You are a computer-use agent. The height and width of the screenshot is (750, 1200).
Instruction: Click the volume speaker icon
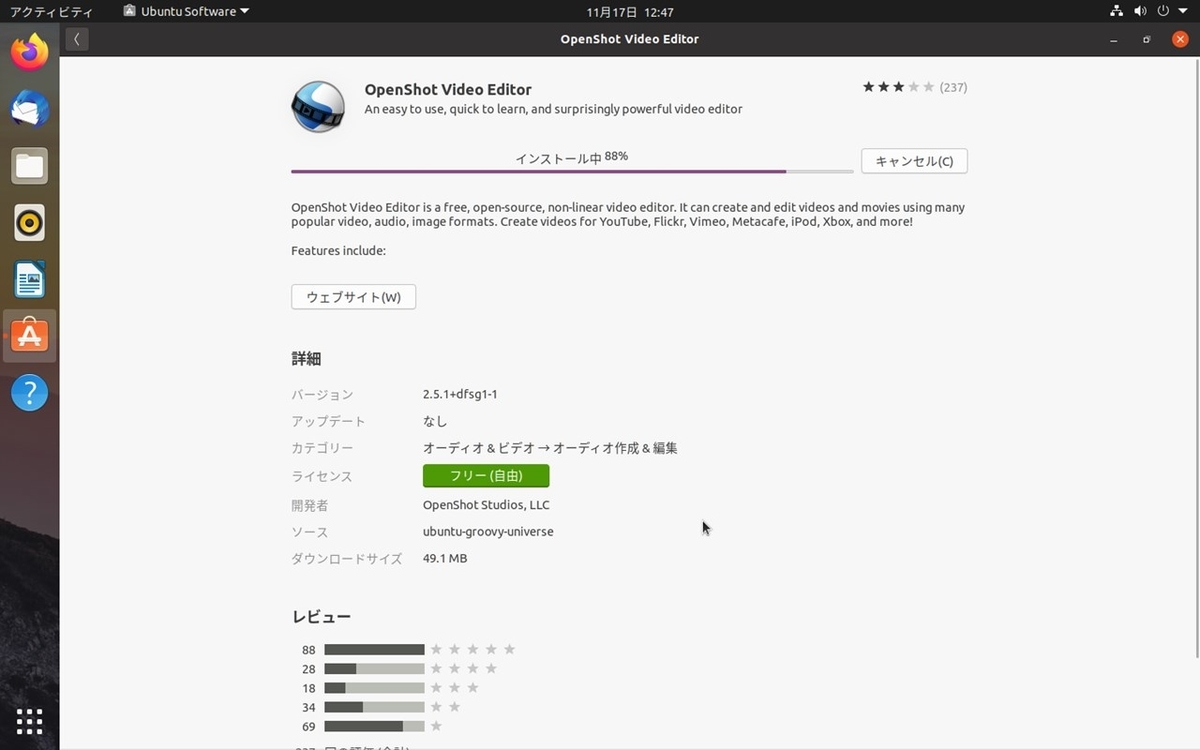pyautogui.click(x=1140, y=12)
